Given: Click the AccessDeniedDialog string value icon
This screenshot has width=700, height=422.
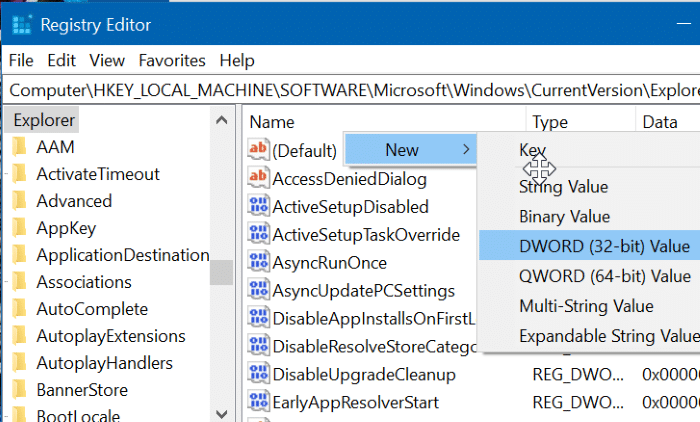Looking at the screenshot, I should 258,178.
